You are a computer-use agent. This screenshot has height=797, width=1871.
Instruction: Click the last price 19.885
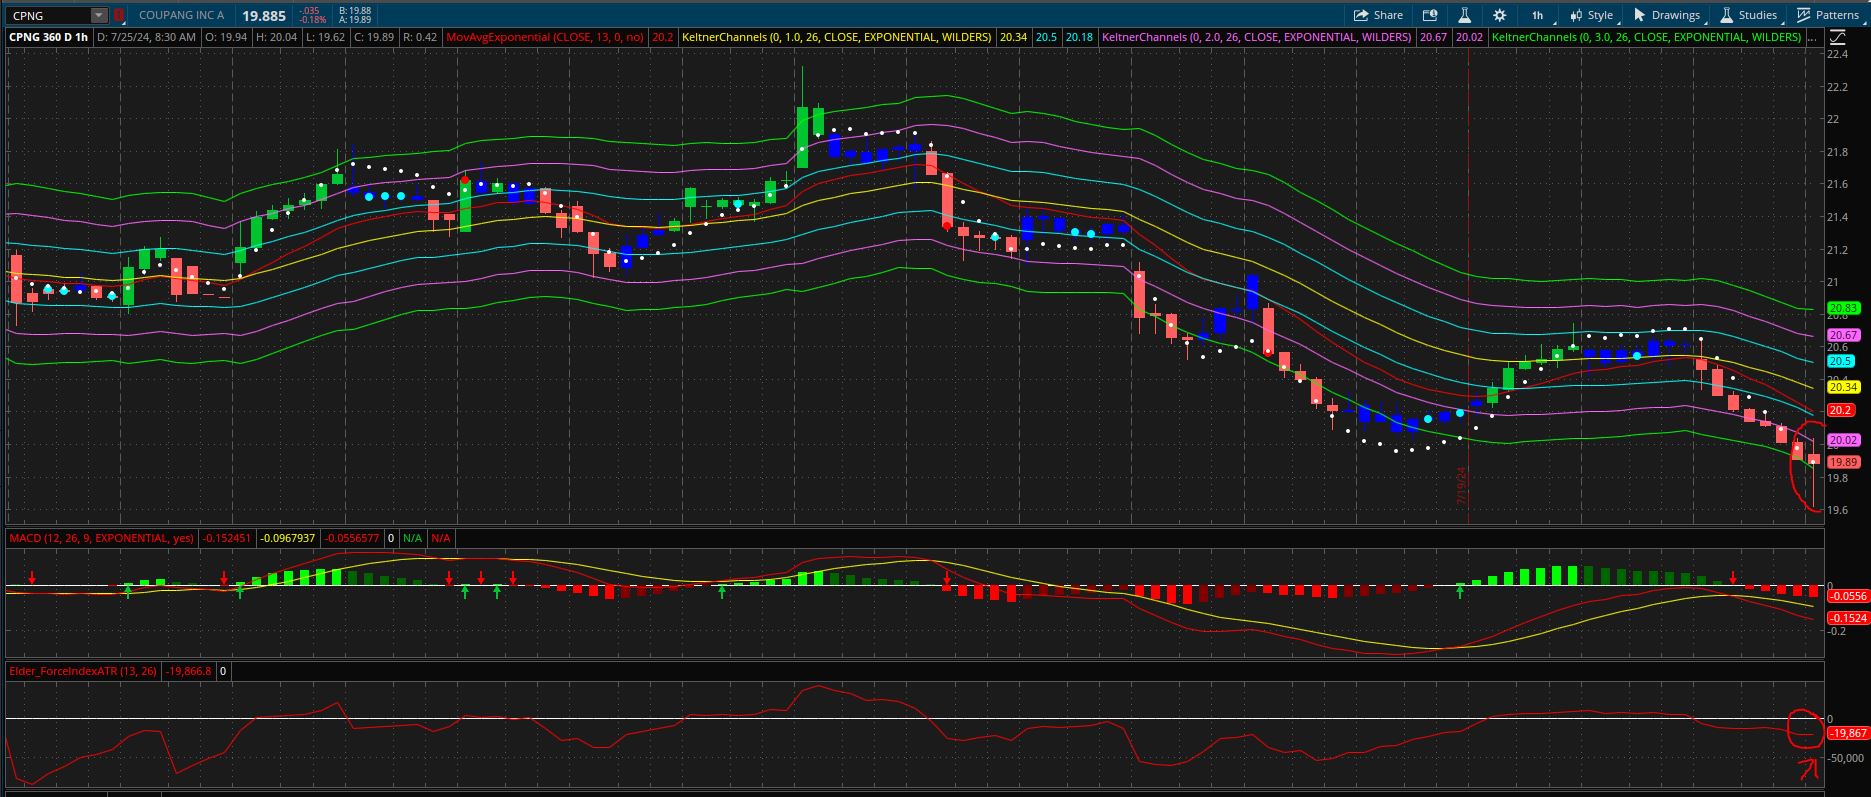(x=263, y=16)
